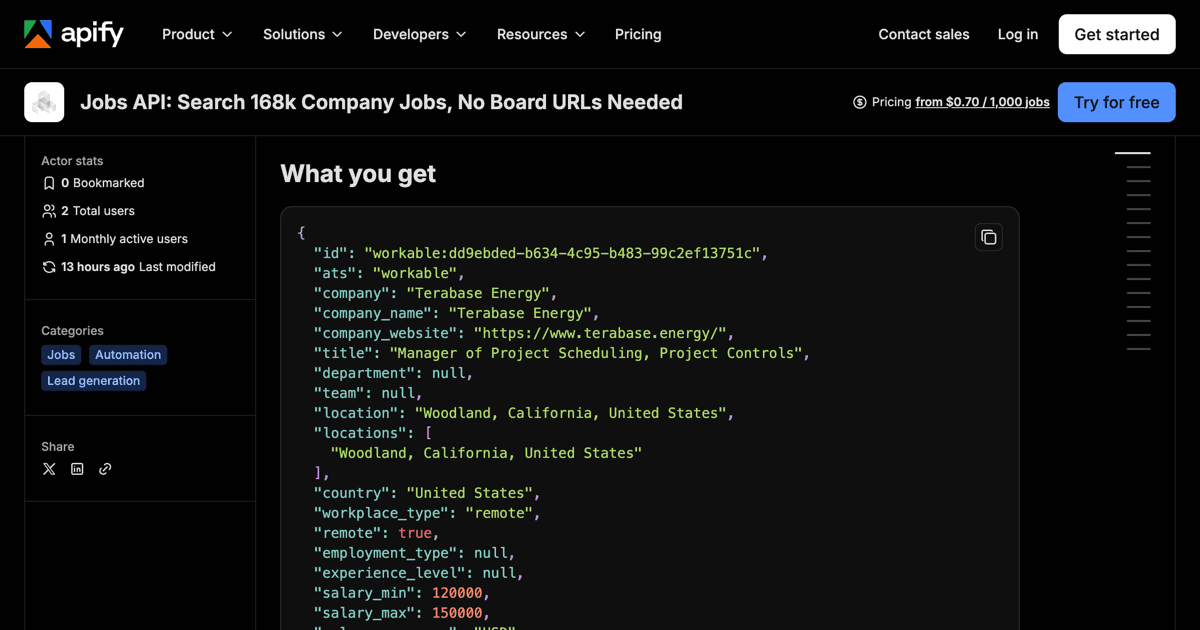Viewport: 1200px width, 630px height.
Task: Click the Get started button
Action: pos(1117,34)
